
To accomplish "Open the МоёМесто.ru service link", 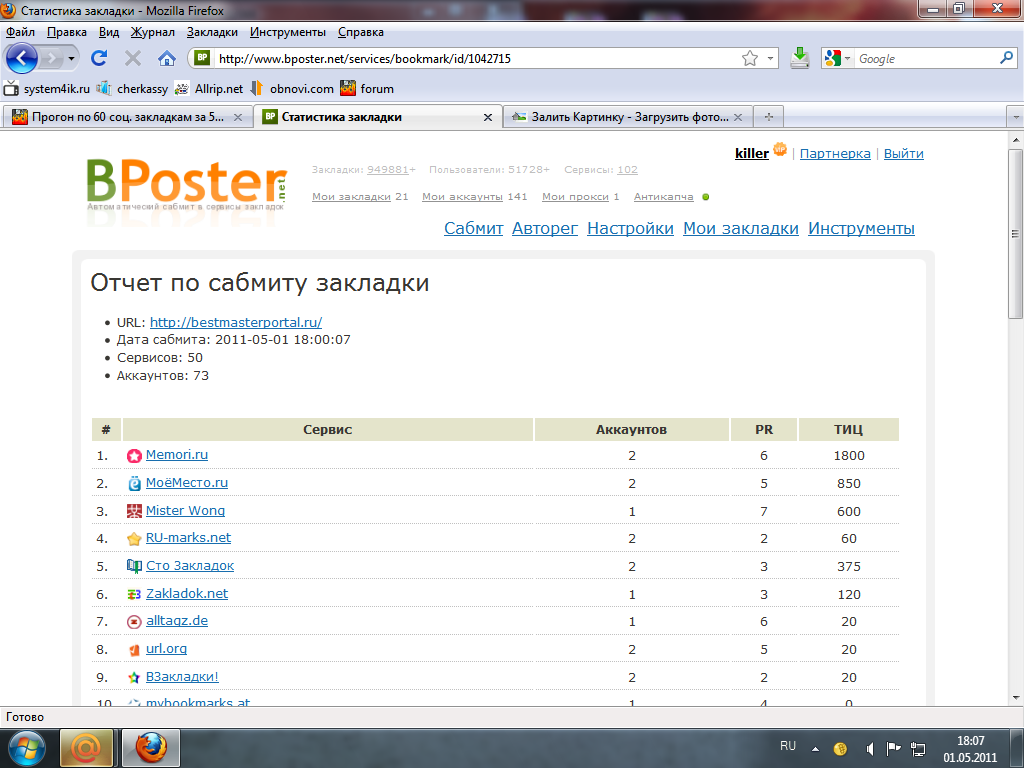I will [187, 483].
